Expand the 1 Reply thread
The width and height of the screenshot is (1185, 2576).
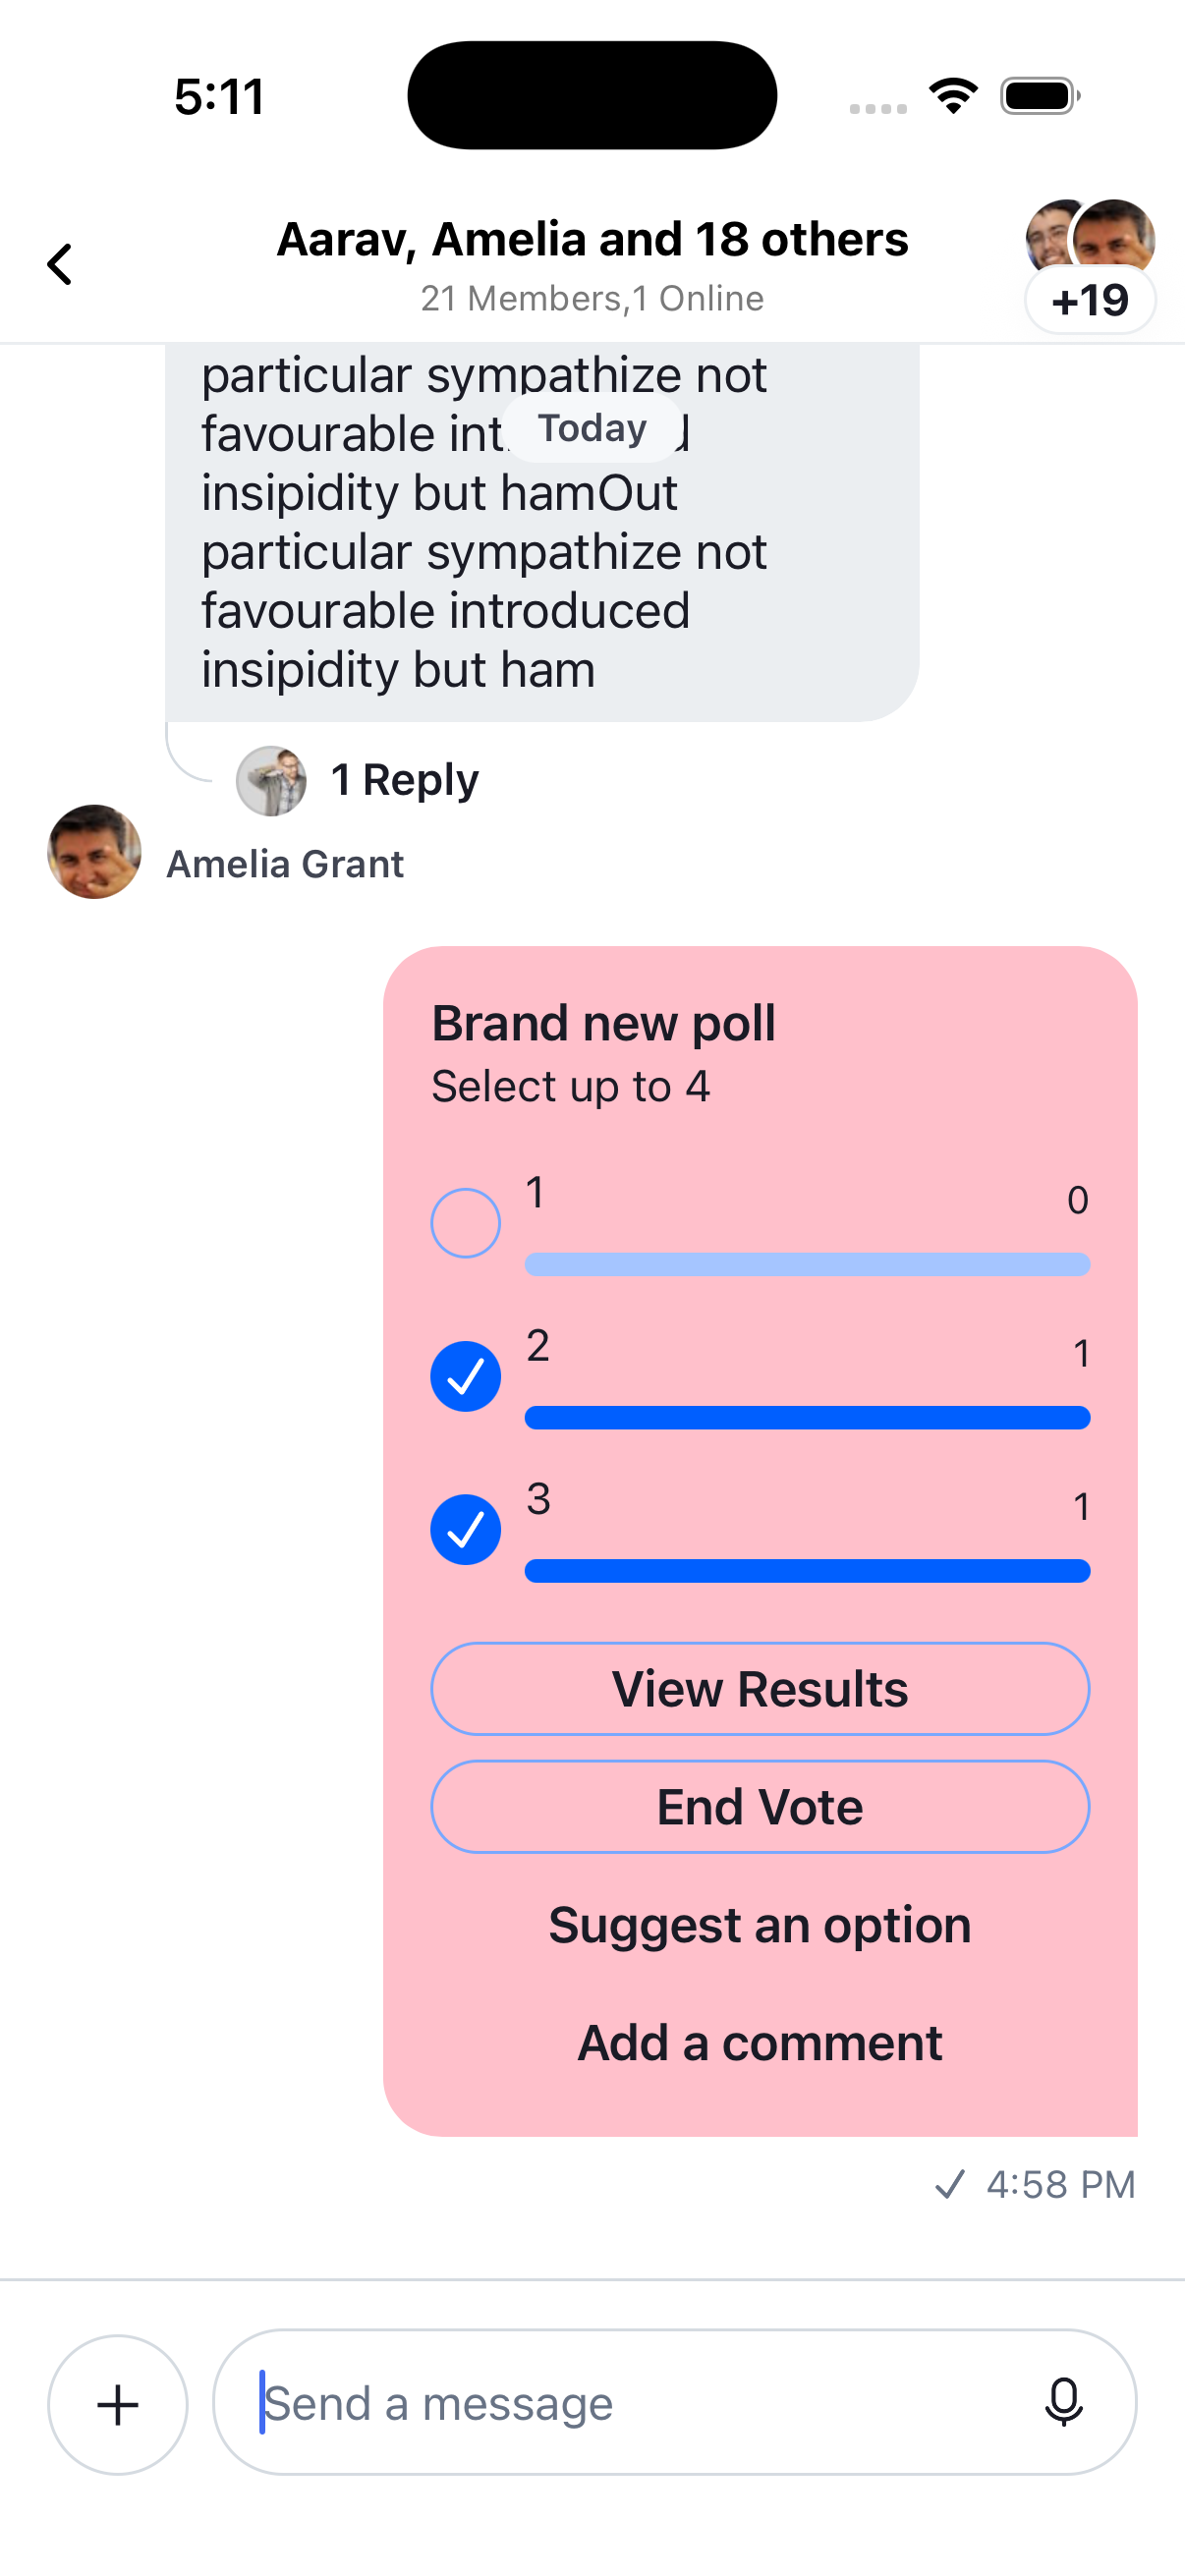point(404,780)
